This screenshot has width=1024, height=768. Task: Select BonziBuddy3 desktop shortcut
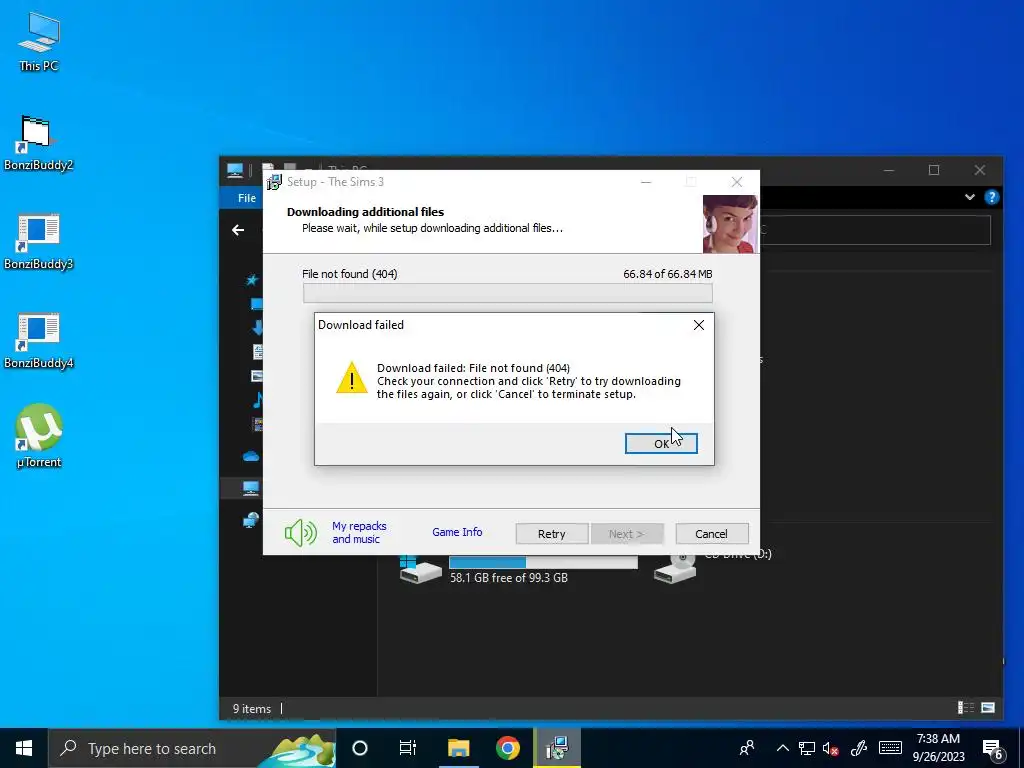(x=39, y=242)
